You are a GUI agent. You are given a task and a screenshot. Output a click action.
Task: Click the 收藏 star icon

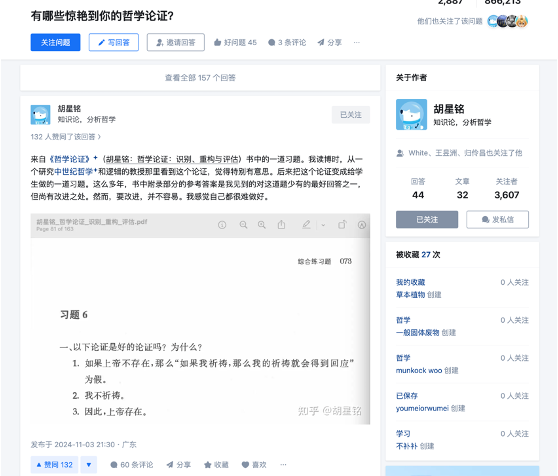pyautogui.click(x=207, y=465)
